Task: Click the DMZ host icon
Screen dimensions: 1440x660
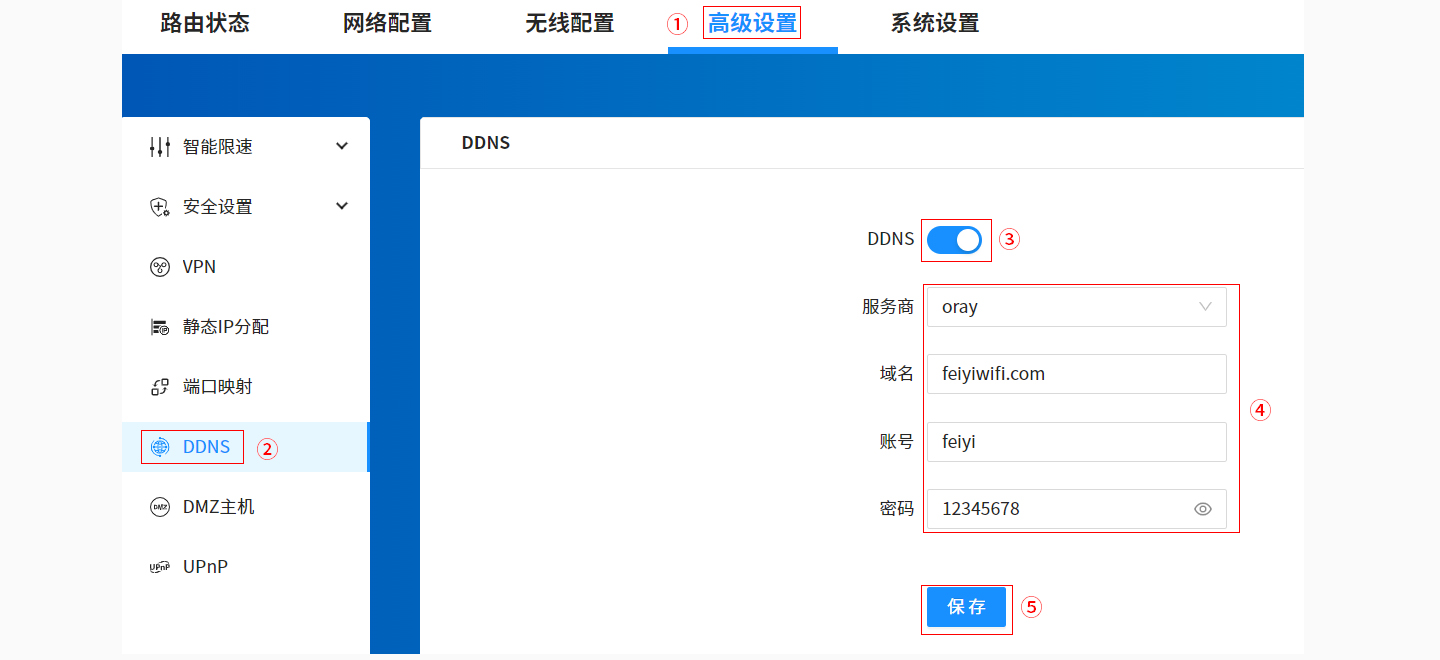Action: click(x=159, y=507)
